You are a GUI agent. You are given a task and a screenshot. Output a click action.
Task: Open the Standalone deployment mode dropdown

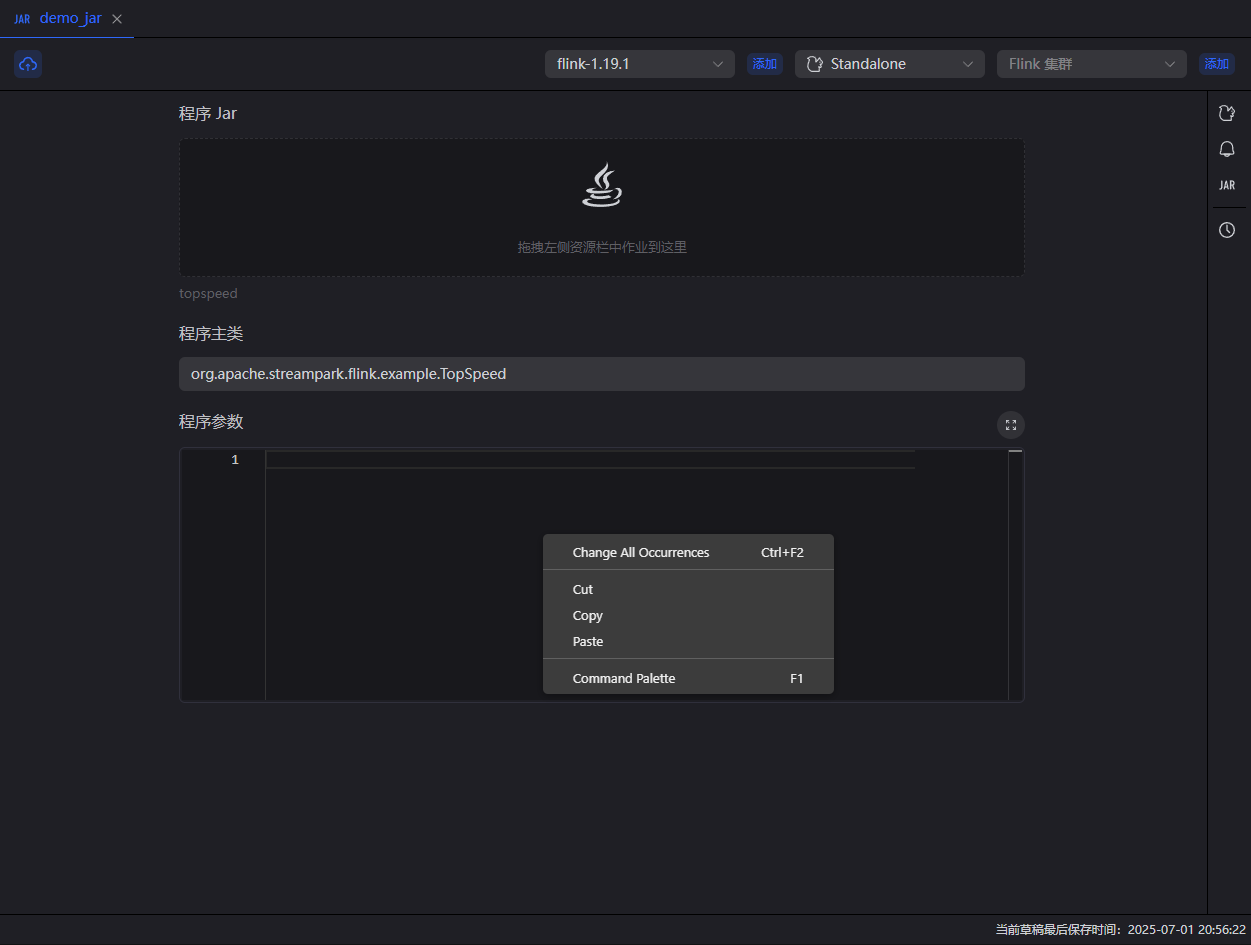coord(889,64)
